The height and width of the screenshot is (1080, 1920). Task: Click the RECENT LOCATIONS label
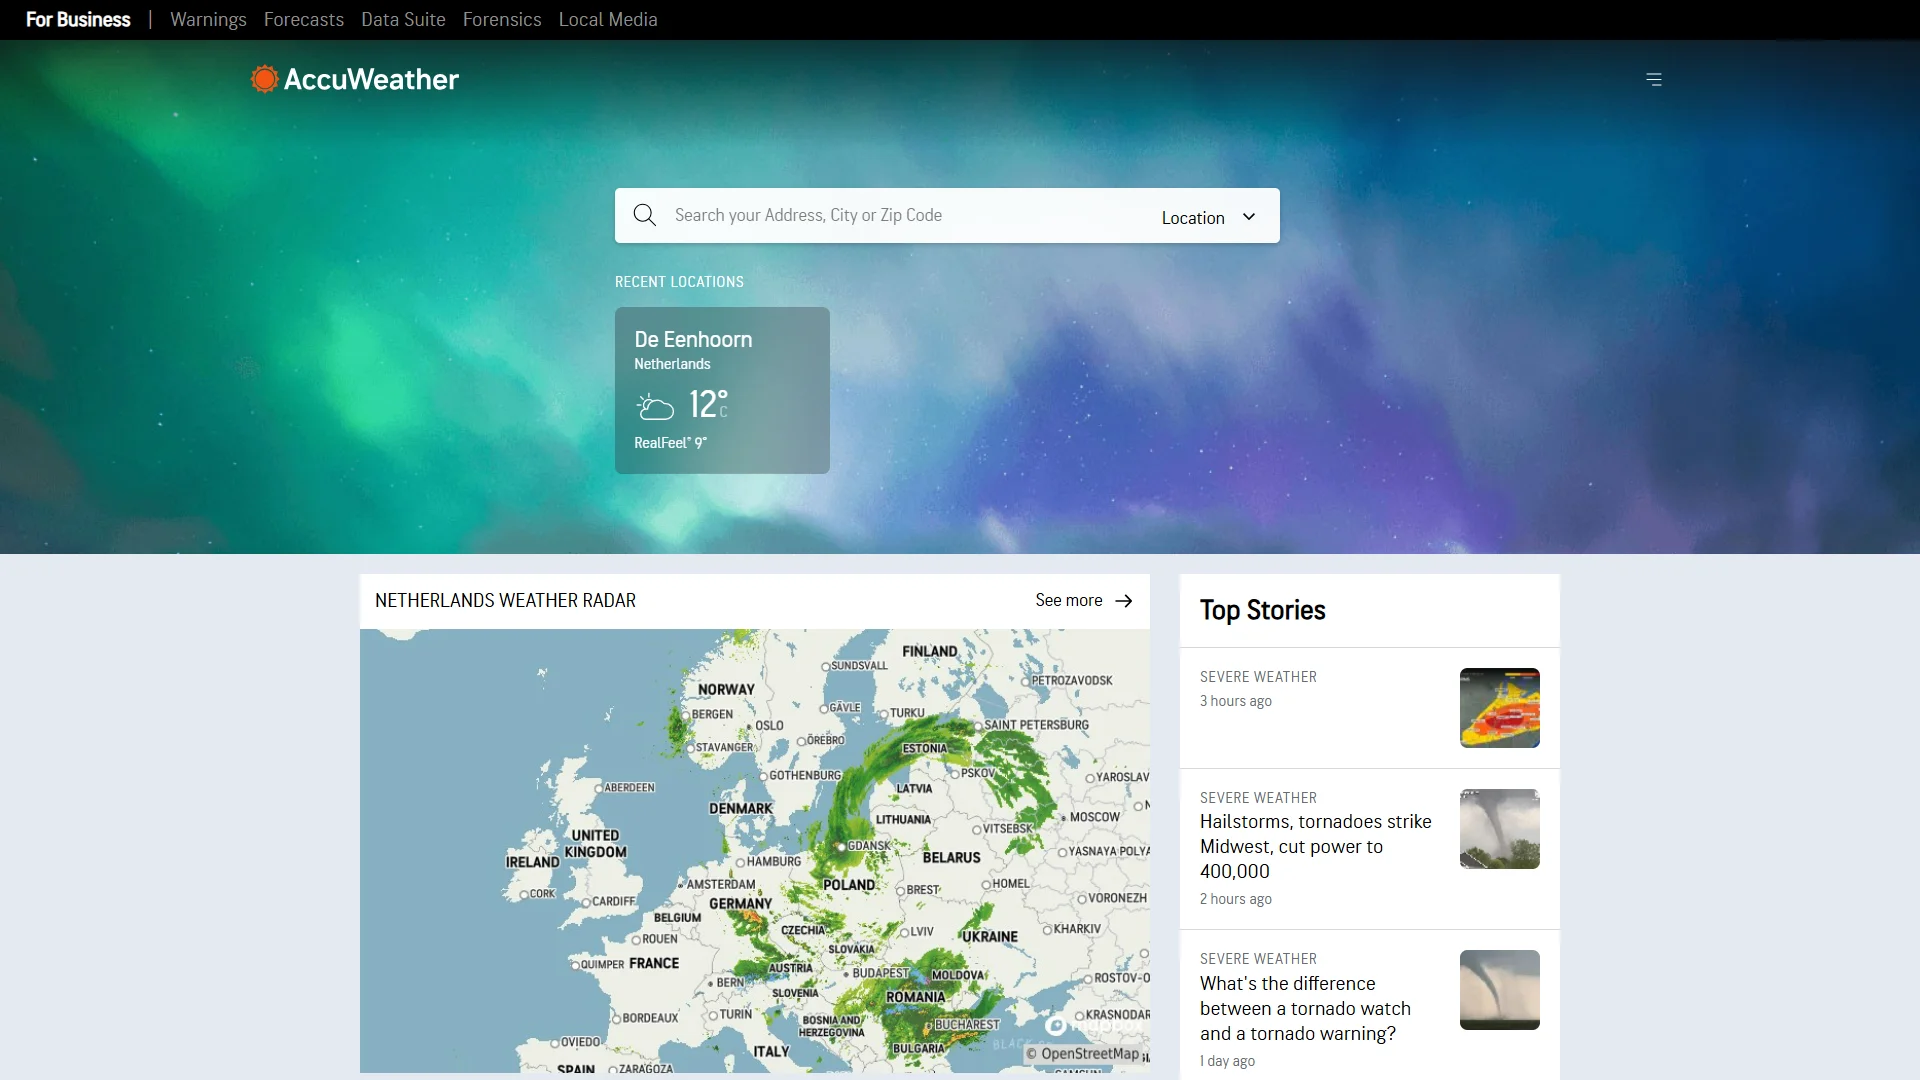(x=679, y=282)
